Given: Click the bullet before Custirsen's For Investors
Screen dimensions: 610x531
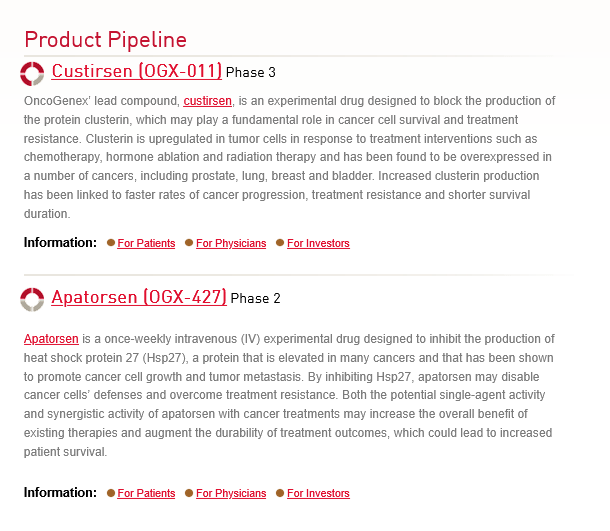Looking at the screenshot, I should (280, 243).
